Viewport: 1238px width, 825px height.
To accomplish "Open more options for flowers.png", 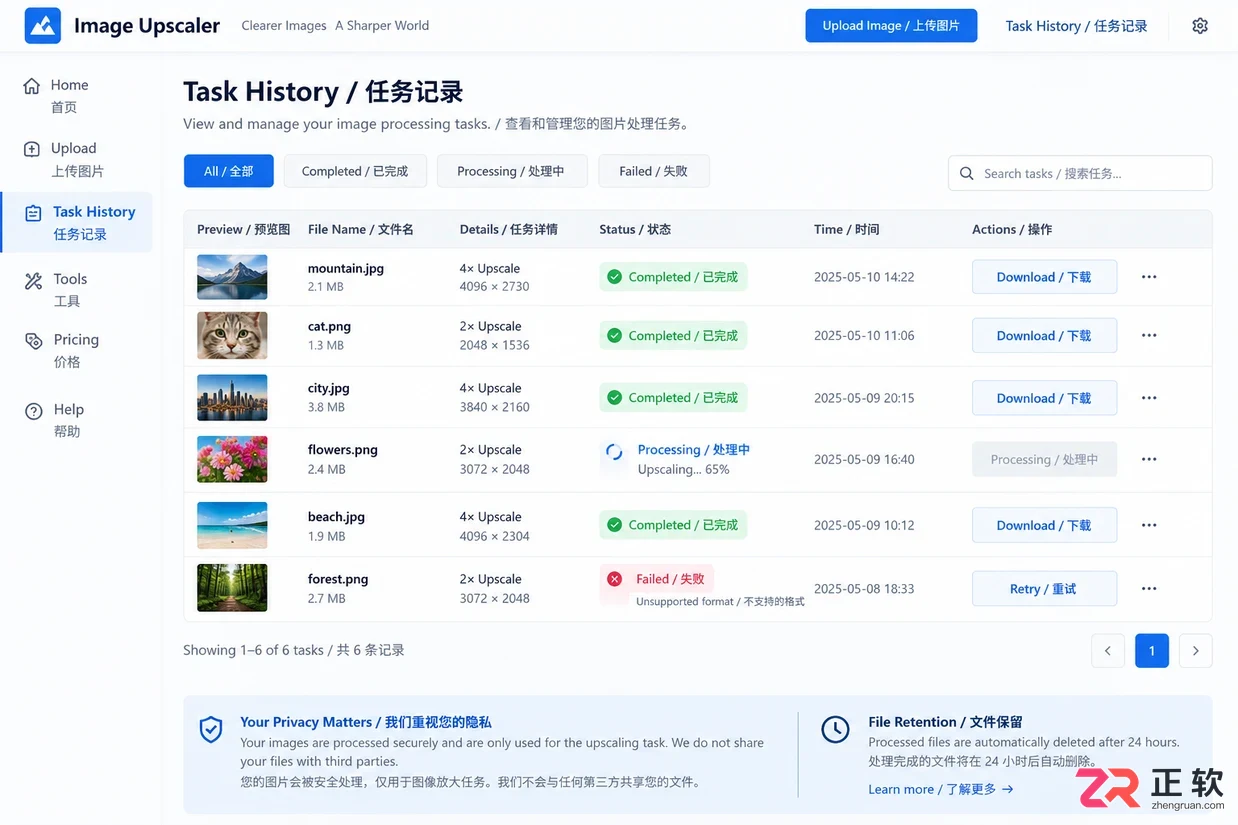I will pos(1149,460).
